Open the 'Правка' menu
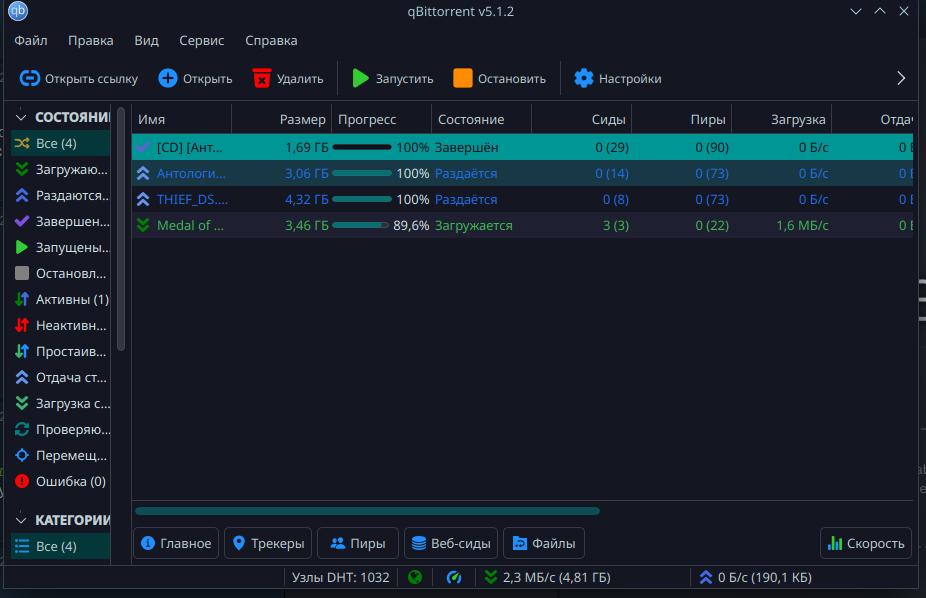Viewport: 926px width, 598px height. click(91, 41)
